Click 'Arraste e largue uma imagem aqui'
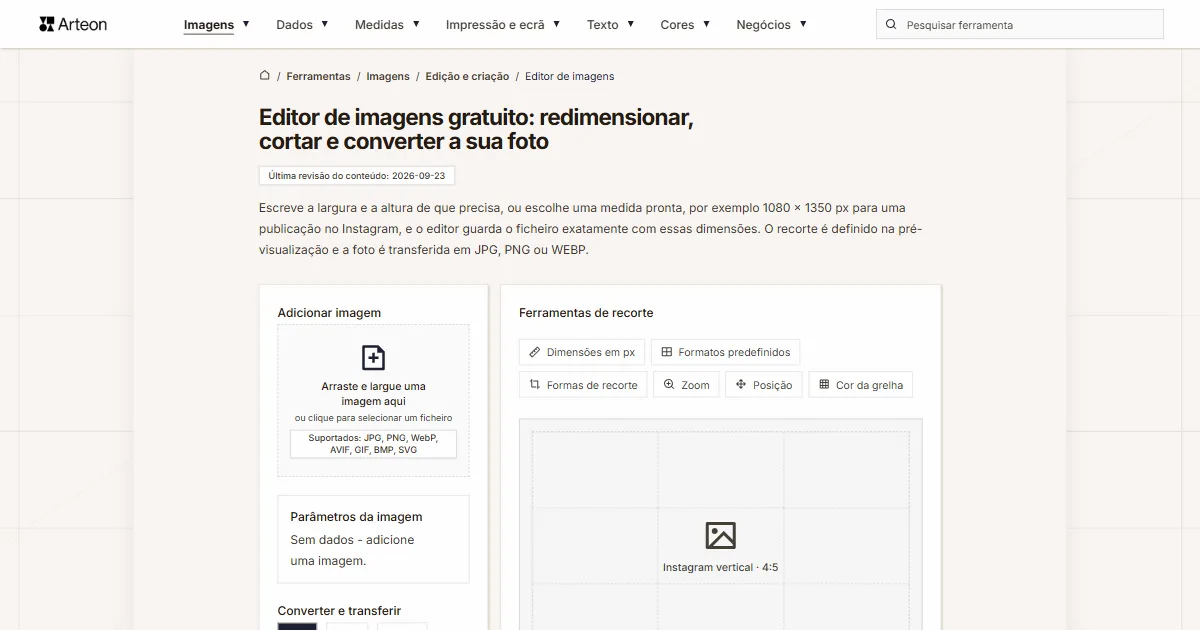Screen dimensions: 1200x630 [x=373, y=394]
